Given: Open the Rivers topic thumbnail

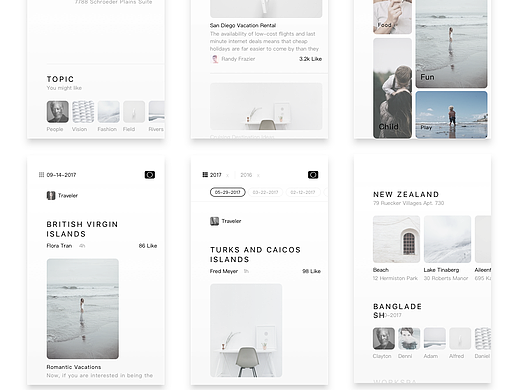Looking at the screenshot, I should [156, 112].
